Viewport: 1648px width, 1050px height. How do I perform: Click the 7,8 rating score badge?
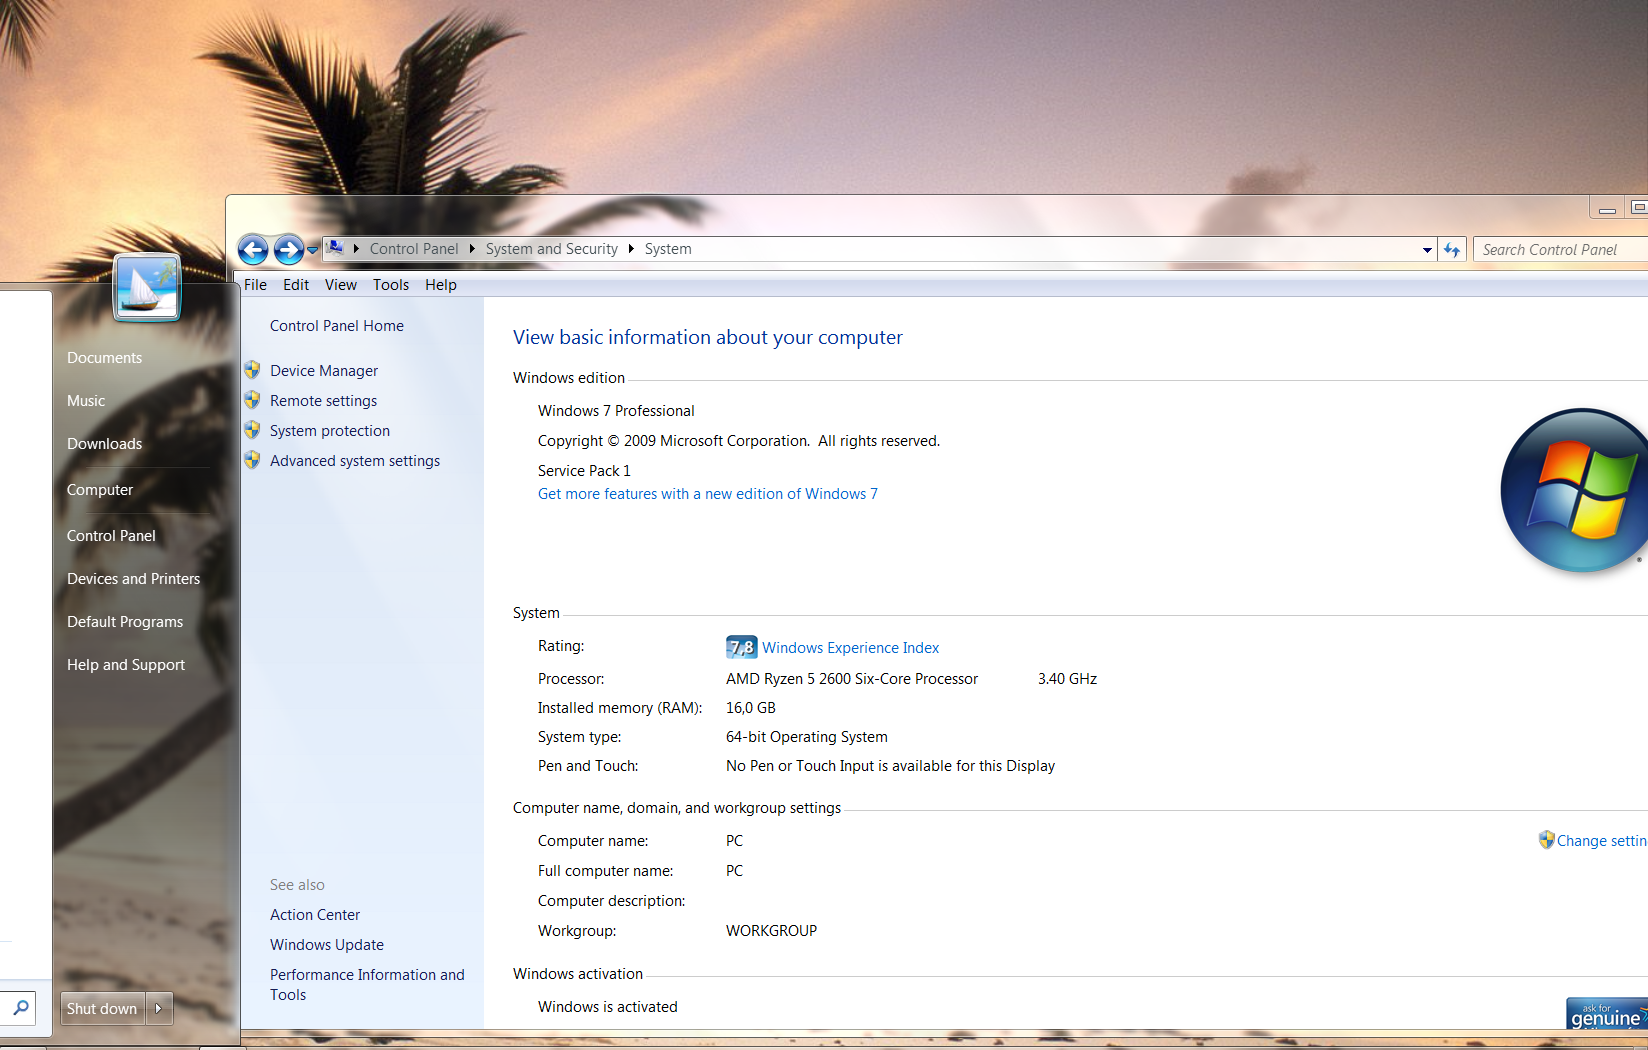coord(741,647)
